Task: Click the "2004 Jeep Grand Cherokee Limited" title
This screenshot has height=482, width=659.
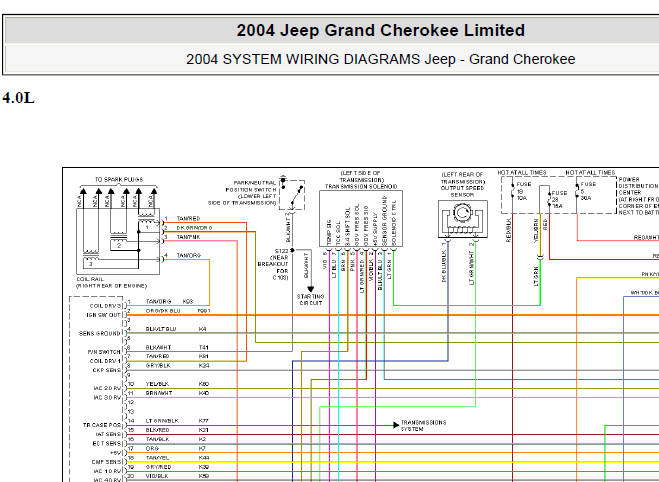Action: click(x=380, y=30)
